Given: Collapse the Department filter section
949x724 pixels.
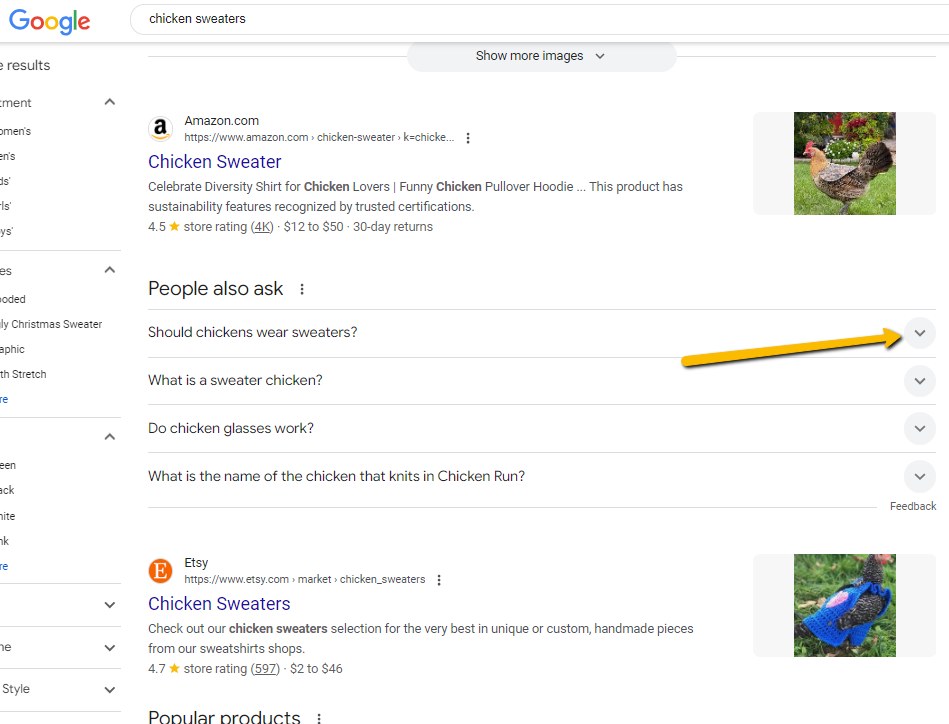Looking at the screenshot, I should 110,102.
